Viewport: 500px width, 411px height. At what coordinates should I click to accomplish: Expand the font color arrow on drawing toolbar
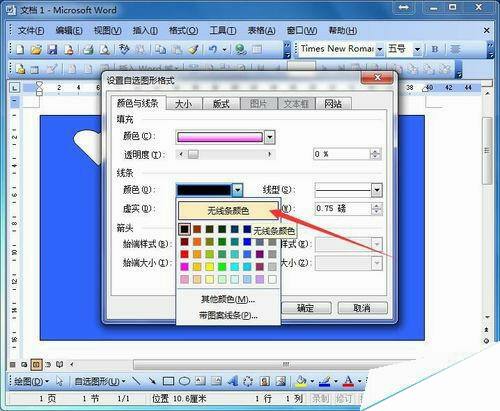(x=359, y=381)
